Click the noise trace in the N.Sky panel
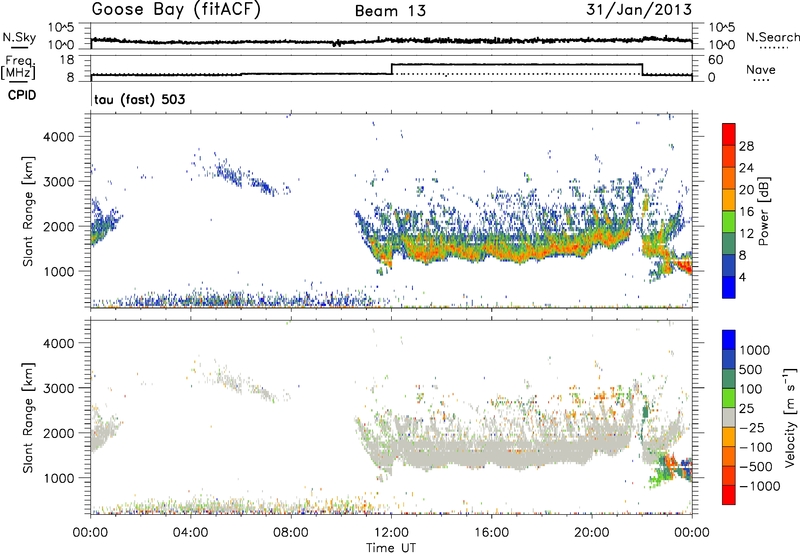800x554 pixels. 391,41
